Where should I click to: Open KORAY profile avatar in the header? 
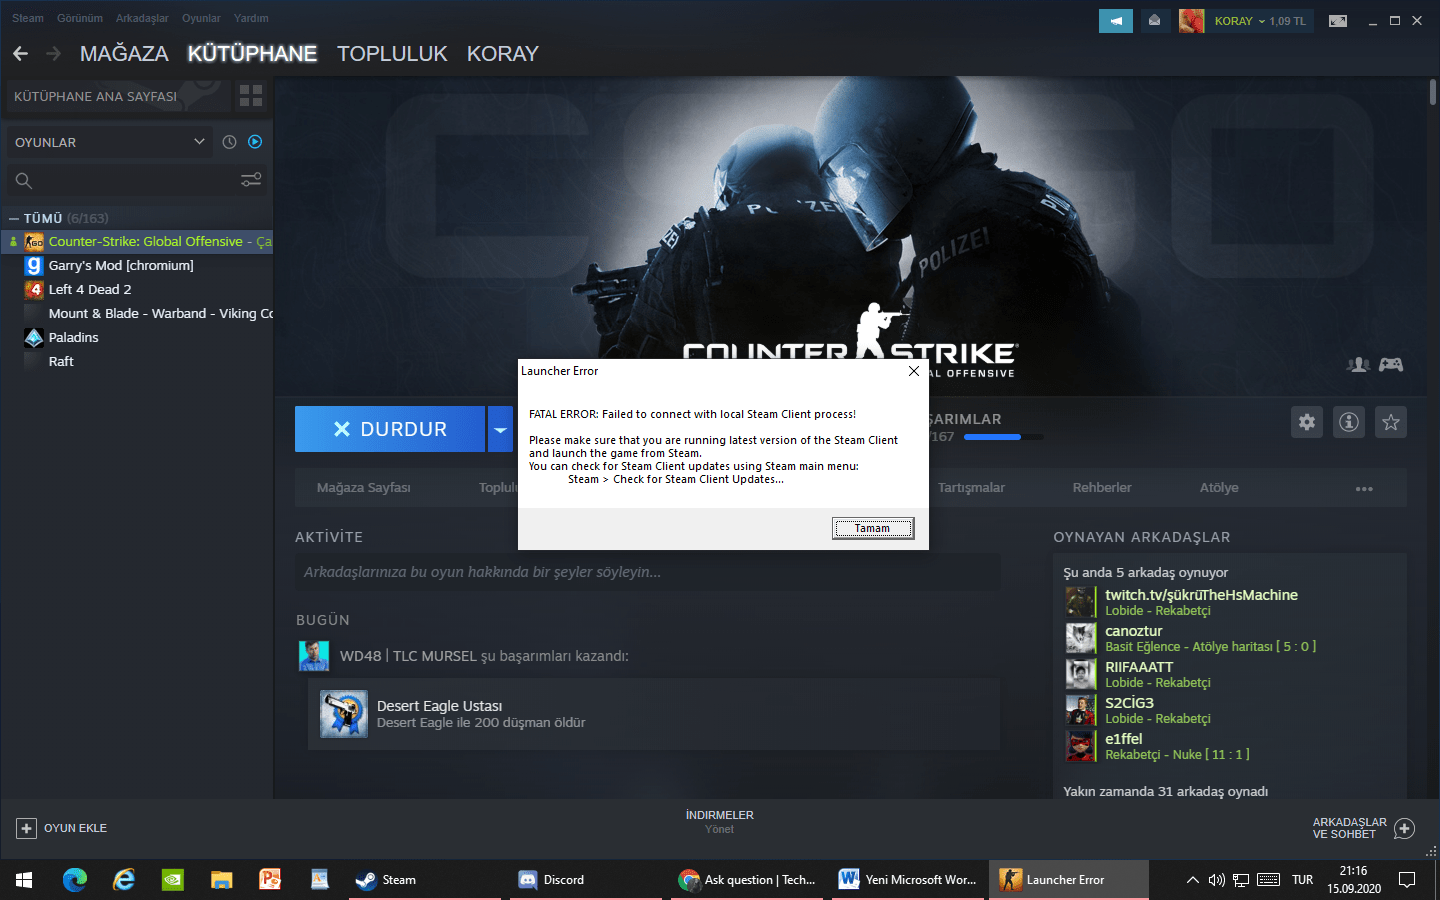pos(1191,20)
